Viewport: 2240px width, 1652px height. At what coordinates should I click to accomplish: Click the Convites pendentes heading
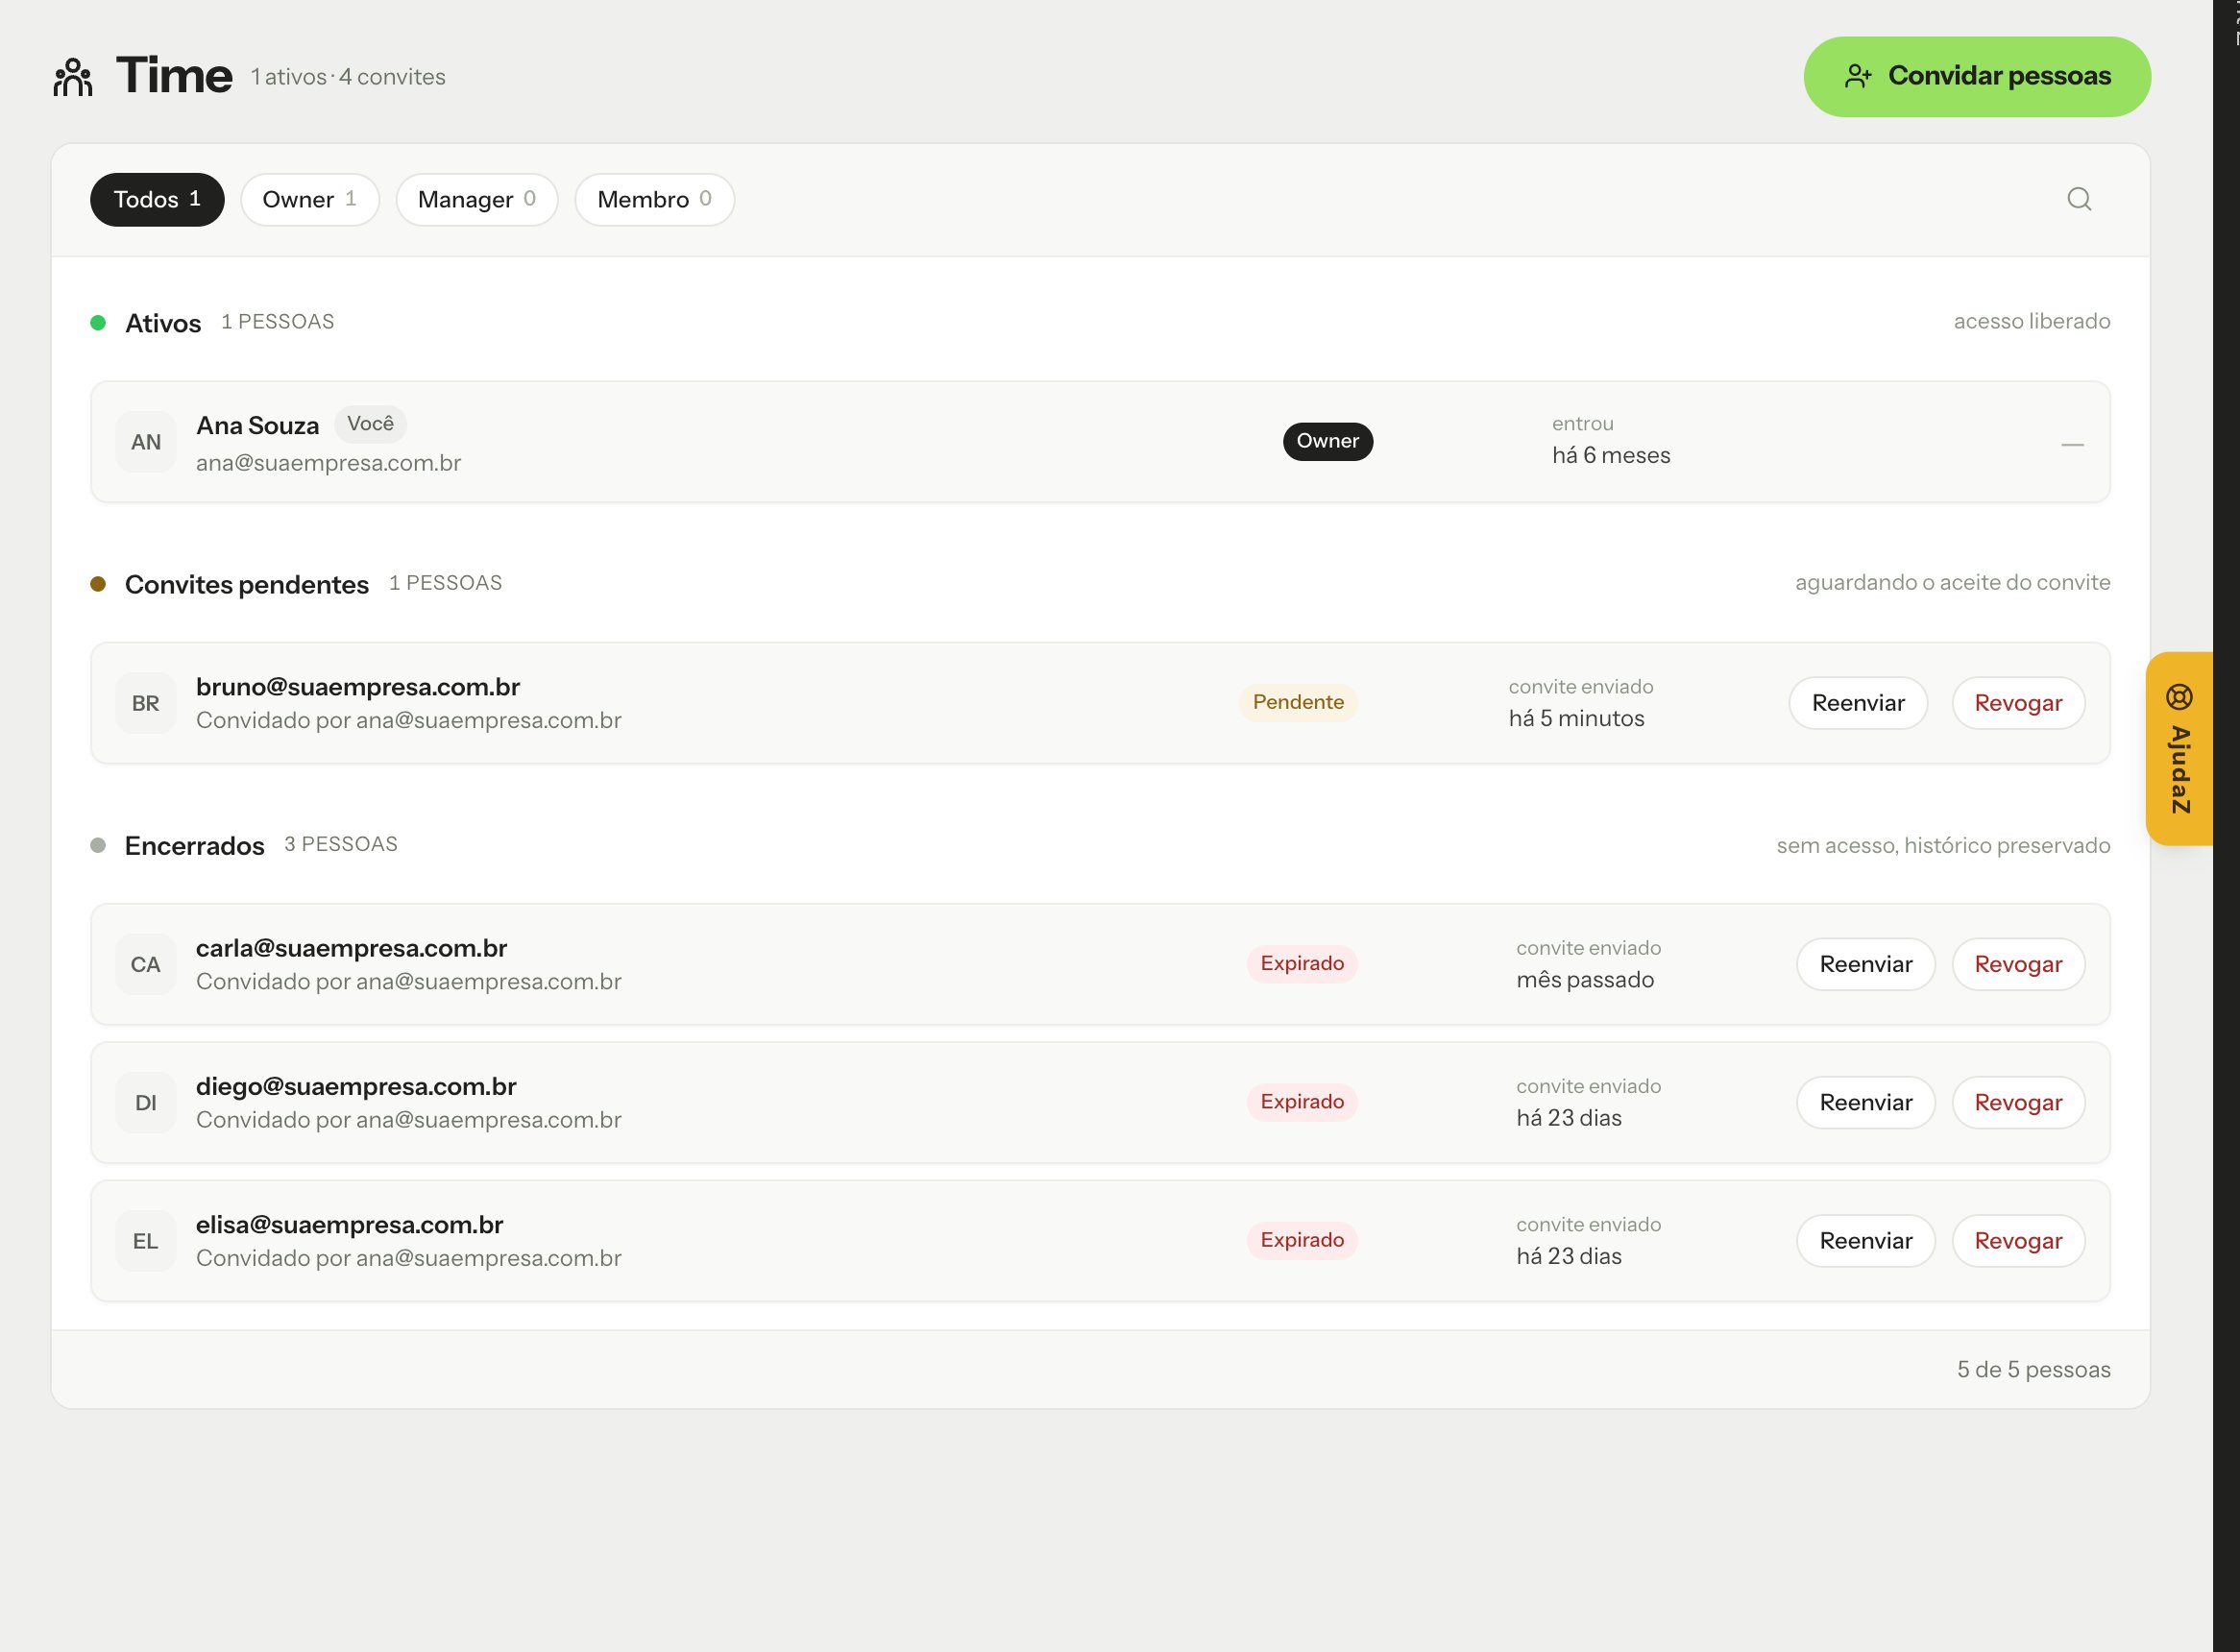247,584
